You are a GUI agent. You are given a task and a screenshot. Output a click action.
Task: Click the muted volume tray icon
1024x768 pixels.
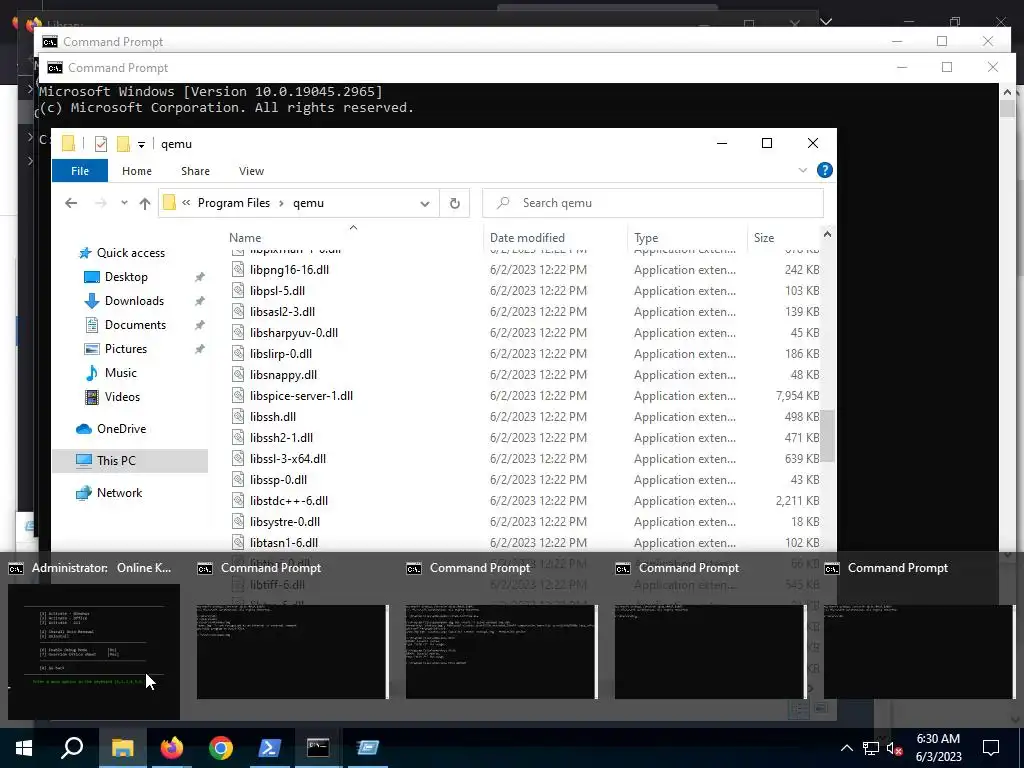point(894,748)
